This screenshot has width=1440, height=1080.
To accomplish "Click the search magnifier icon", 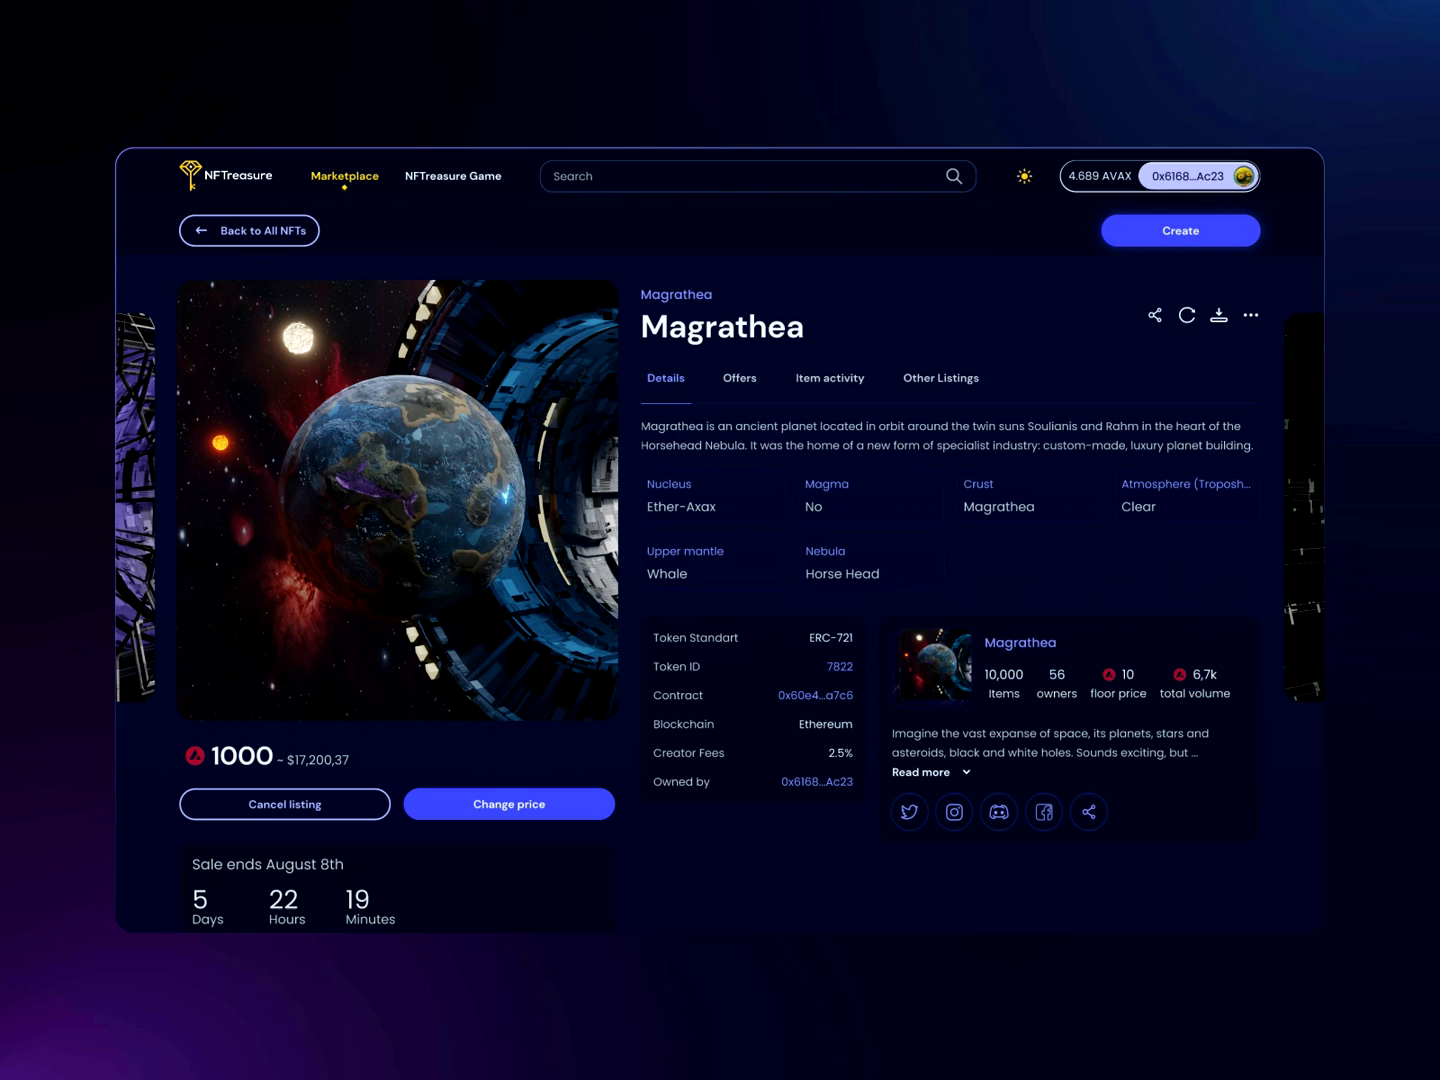I will tap(953, 175).
